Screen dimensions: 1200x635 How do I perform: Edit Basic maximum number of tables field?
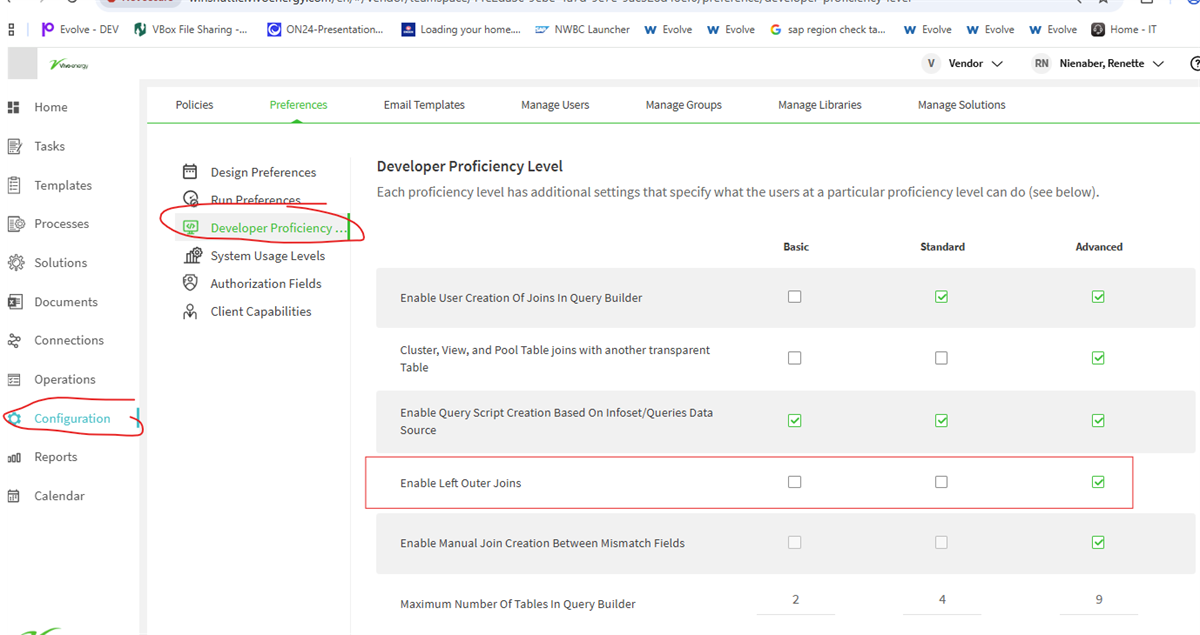pyautogui.click(x=796, y=600)
